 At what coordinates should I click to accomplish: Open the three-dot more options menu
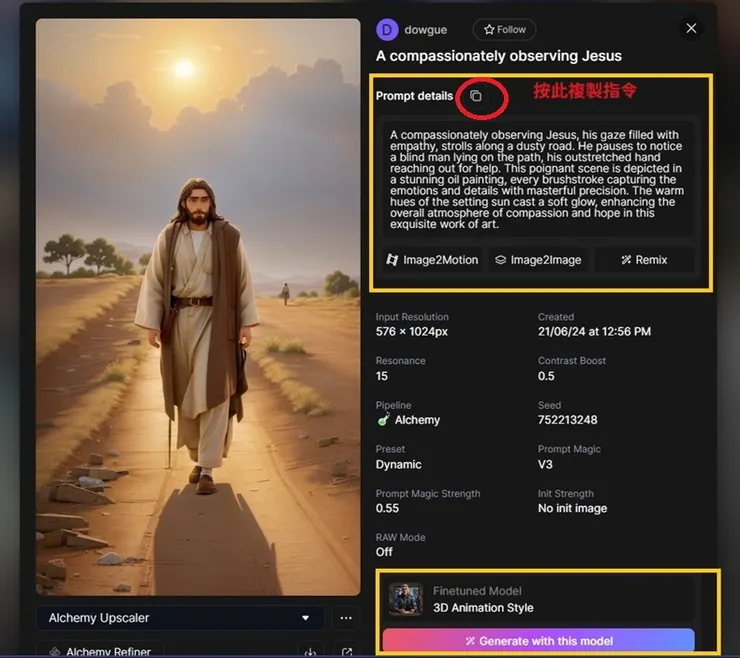coord(345,618)
